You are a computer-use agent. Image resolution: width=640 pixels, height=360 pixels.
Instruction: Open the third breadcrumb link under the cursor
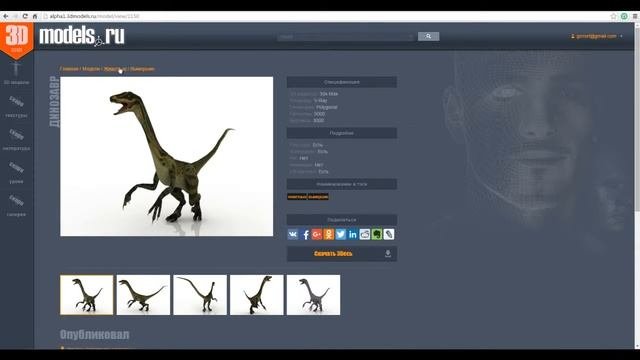[115, 69]
